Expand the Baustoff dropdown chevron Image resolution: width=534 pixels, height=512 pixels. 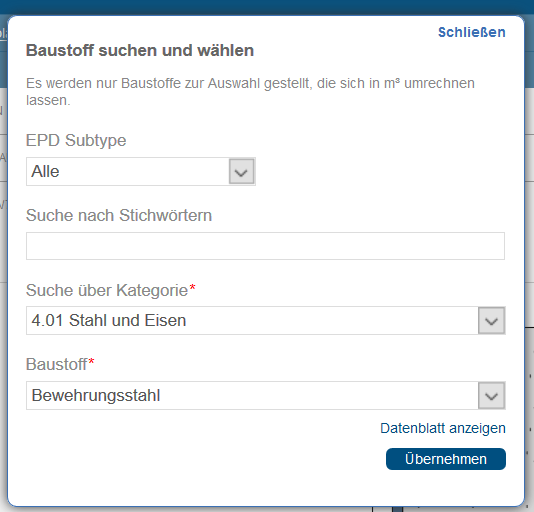point(491,395)
